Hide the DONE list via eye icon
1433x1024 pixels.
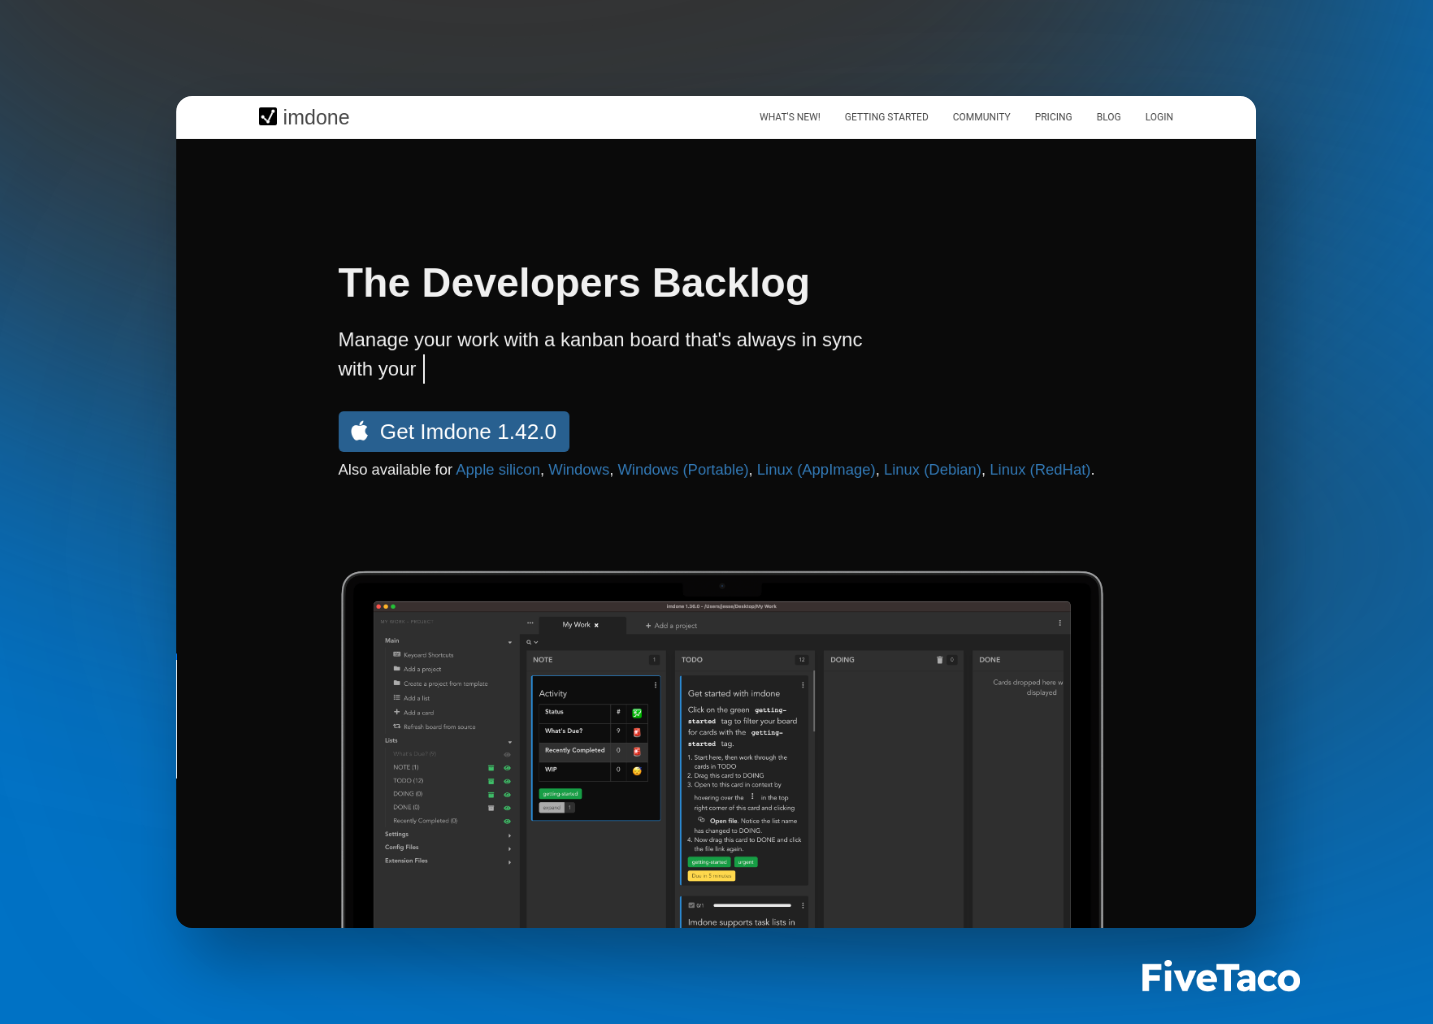(x=507, y=808)
